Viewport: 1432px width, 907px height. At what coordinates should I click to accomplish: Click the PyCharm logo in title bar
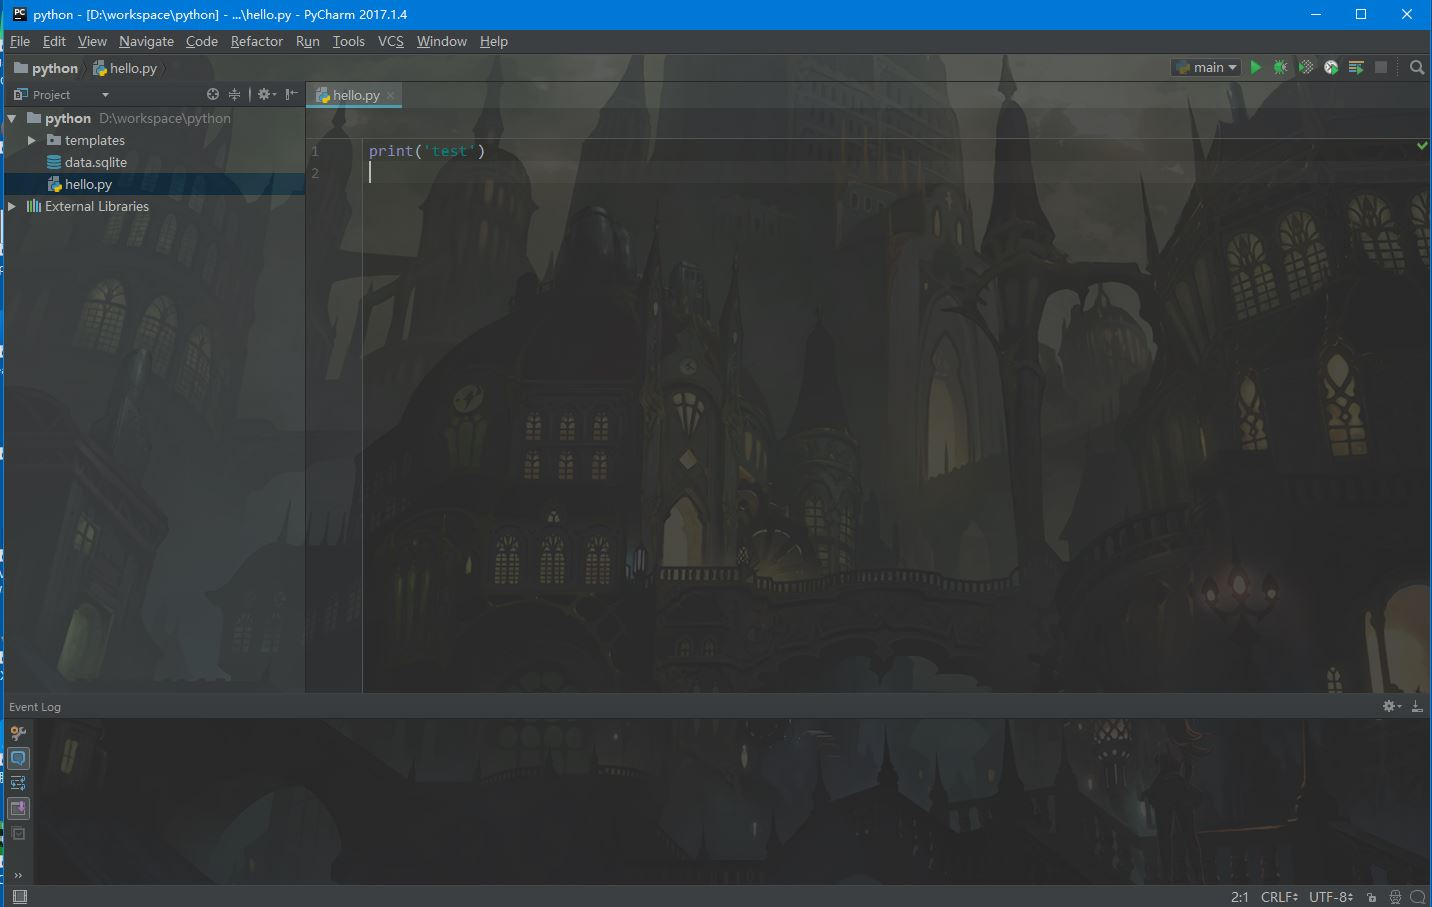coord(19,14)
